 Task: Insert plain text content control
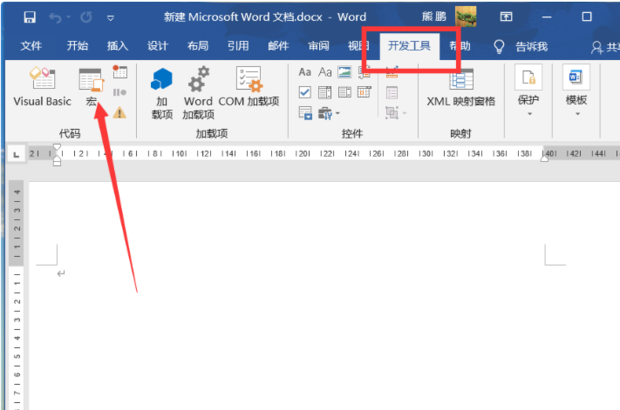click(325, 72)
